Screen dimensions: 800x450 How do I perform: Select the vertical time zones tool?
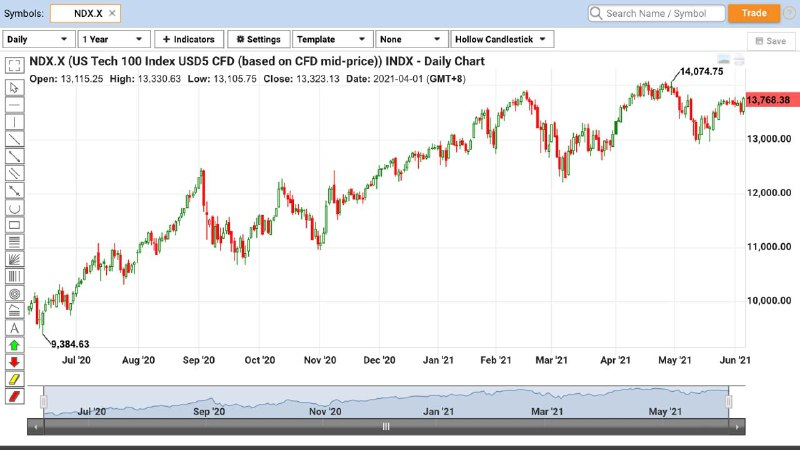pyautogui.click(x=14, y=277)
